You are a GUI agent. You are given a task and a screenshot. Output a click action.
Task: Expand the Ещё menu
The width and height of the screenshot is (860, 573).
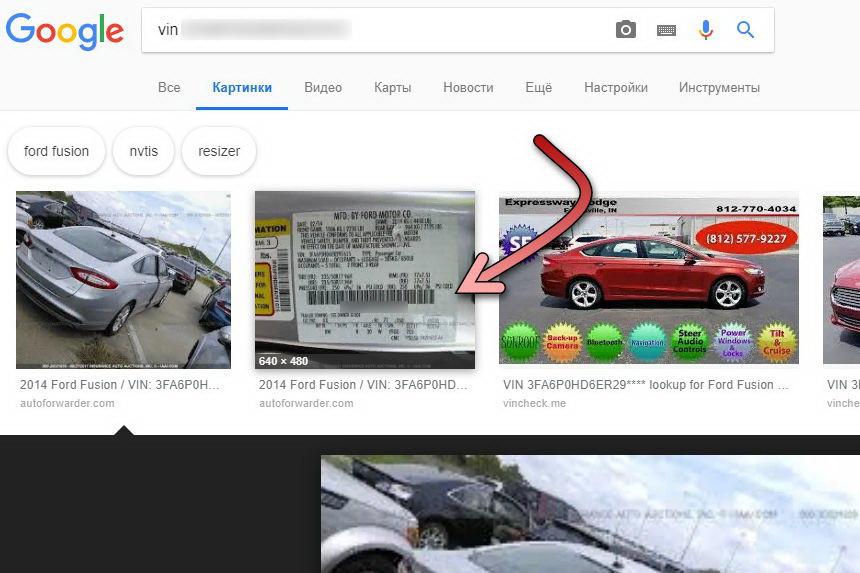point(539,88)
